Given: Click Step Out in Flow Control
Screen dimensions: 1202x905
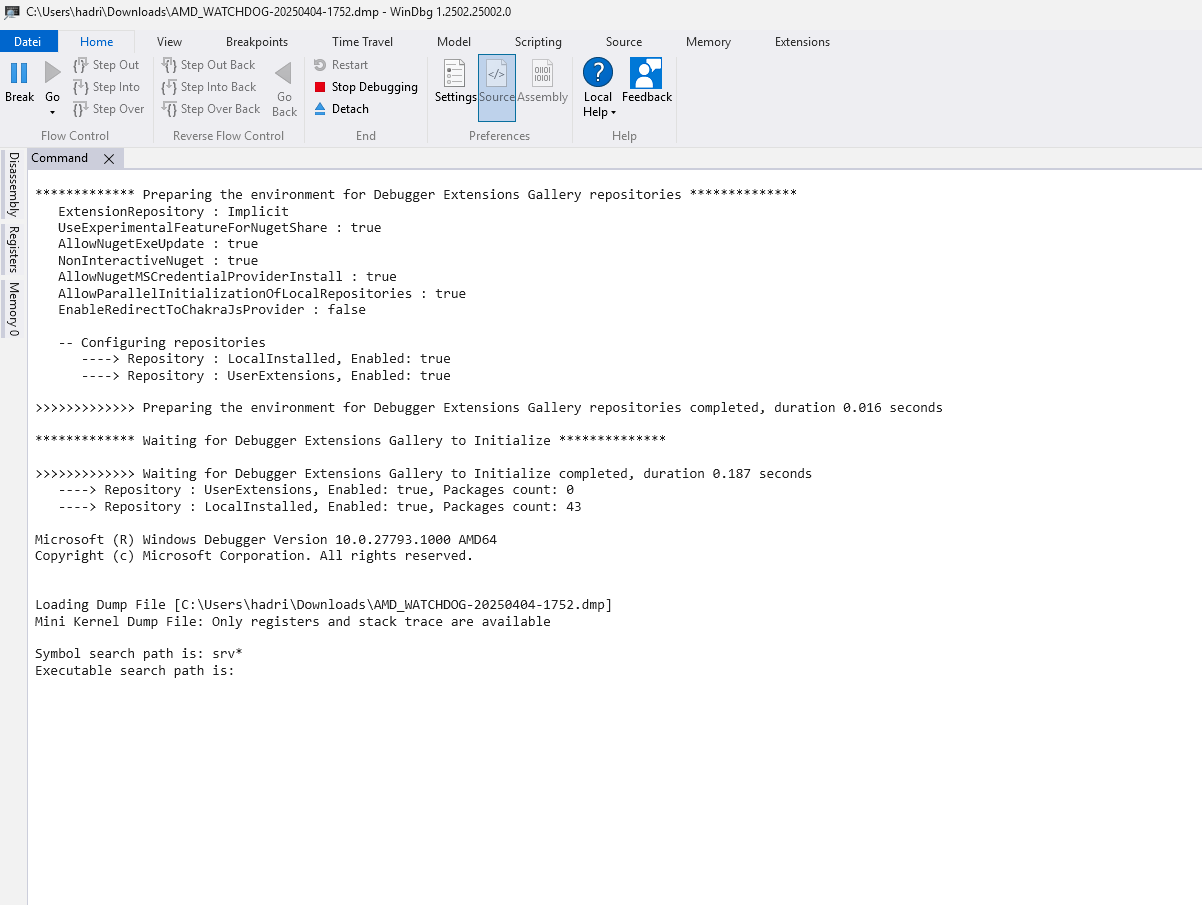Looking at the screenshot, I should 106,65.
